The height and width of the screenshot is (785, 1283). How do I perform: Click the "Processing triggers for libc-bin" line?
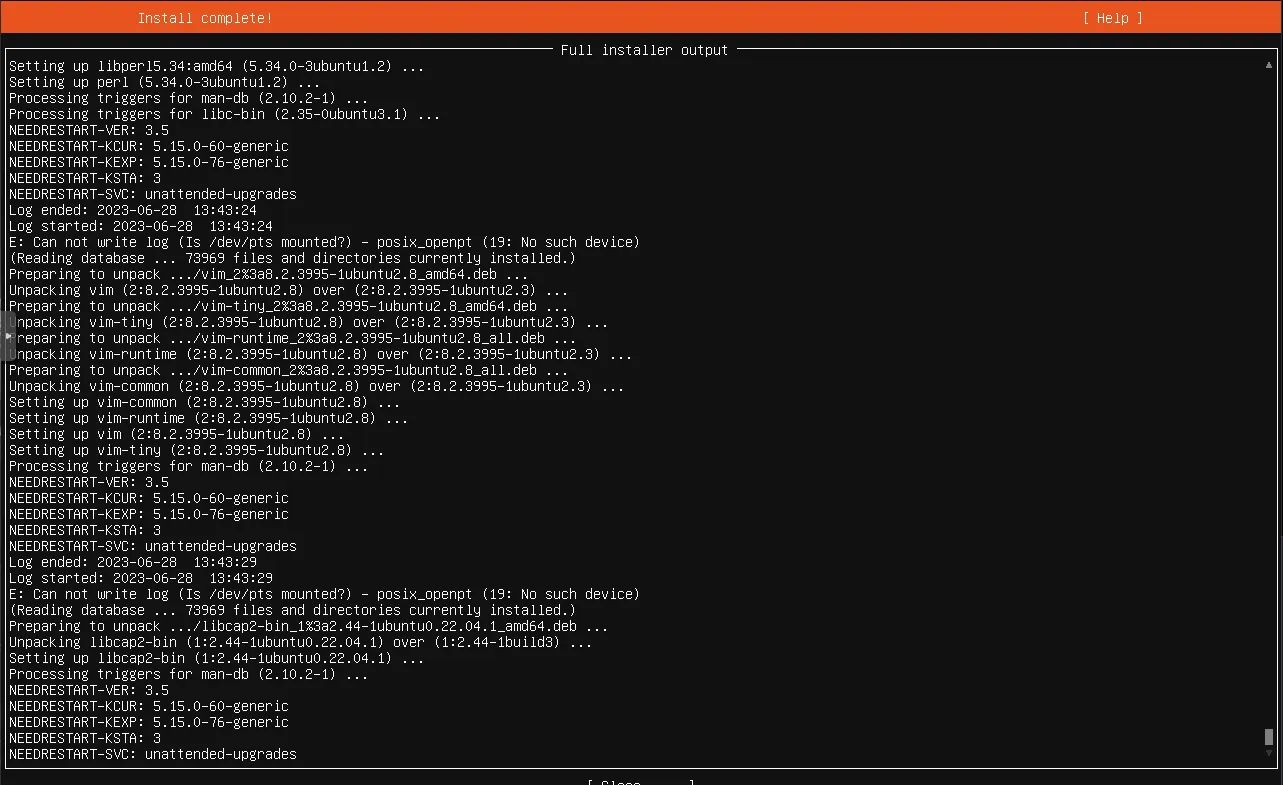tap(224, 114)
